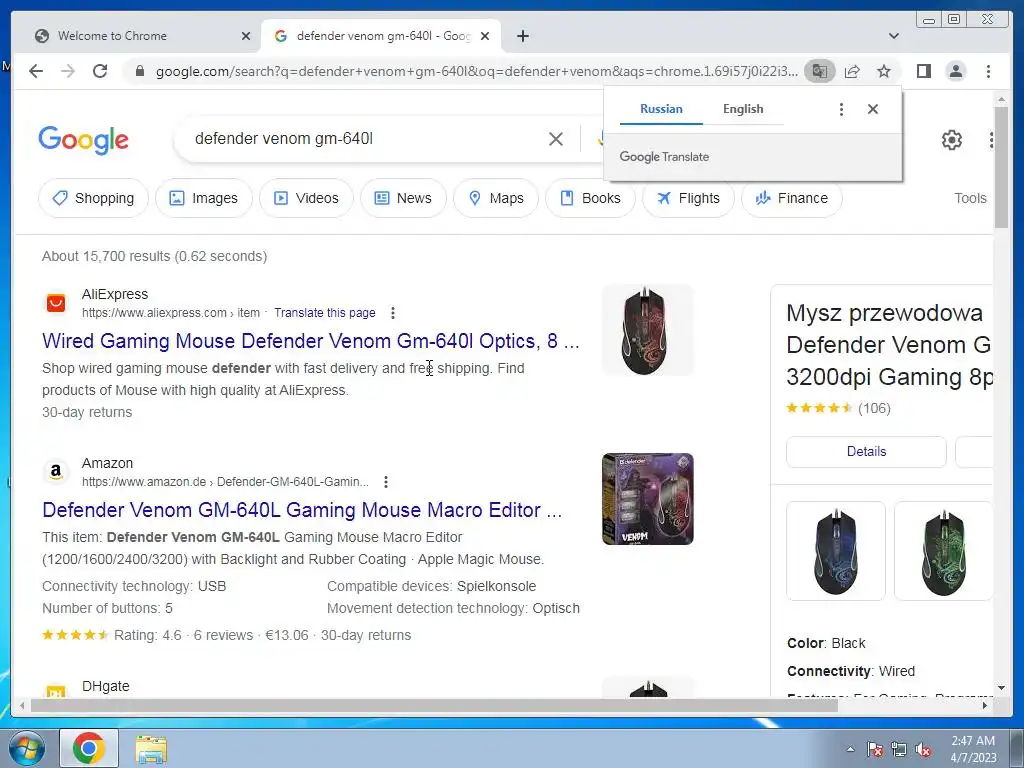Open AliExpress mouse thumbnail image
Viewport: 1024px width, 768px height.
pyautogui.click(x=647, y=330)
